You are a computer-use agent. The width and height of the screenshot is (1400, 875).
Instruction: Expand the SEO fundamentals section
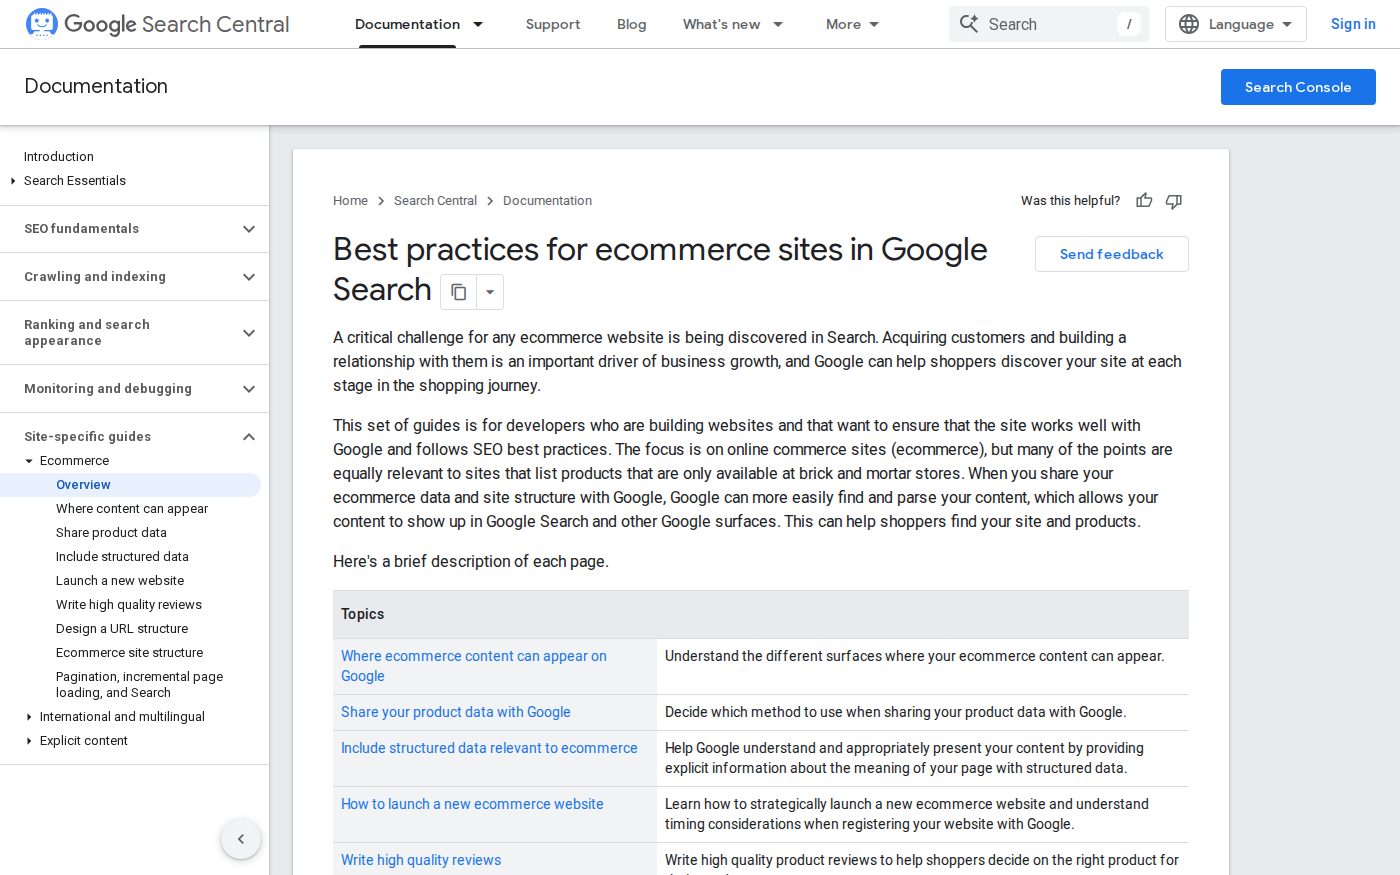[x=249, y=229]
